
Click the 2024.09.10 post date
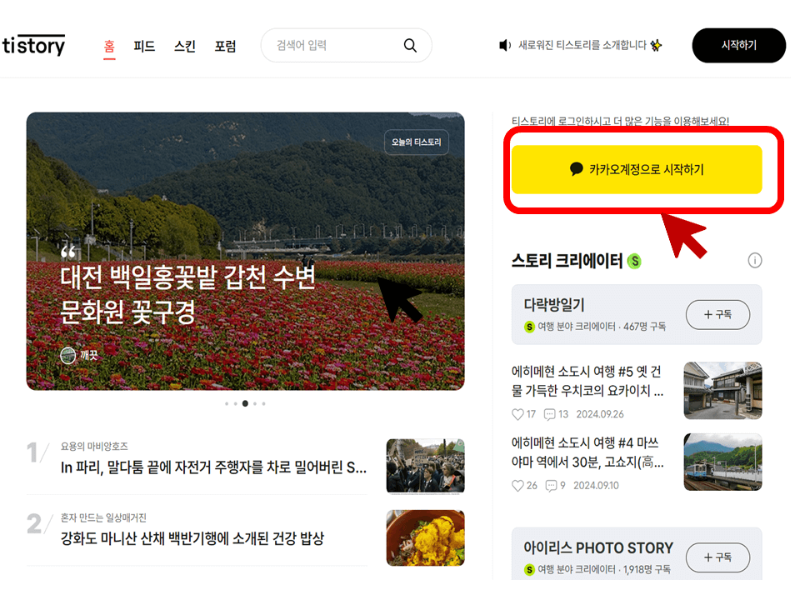596,485
